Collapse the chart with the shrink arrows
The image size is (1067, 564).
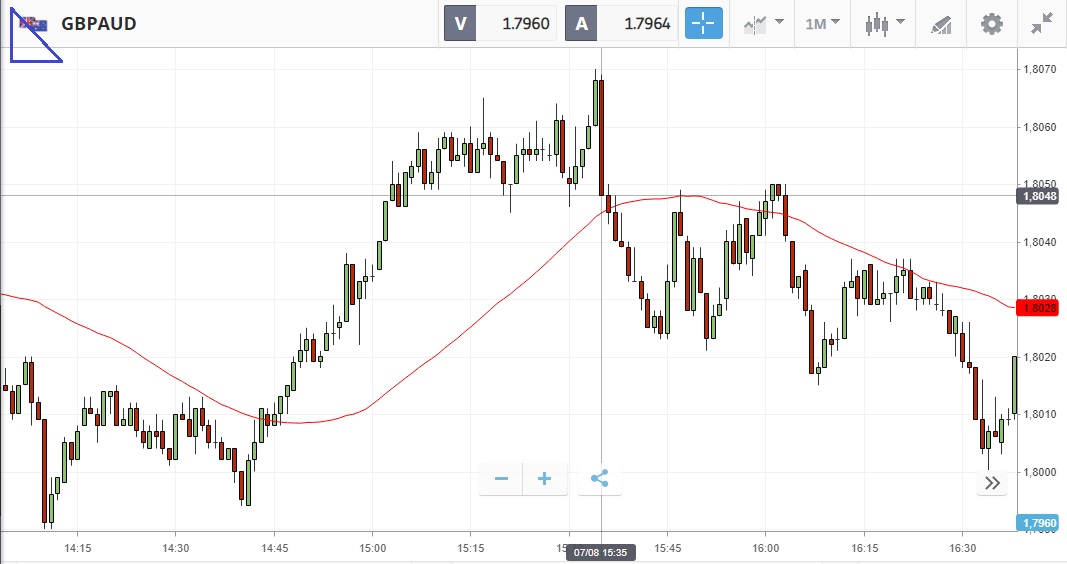pos(1042,23)
